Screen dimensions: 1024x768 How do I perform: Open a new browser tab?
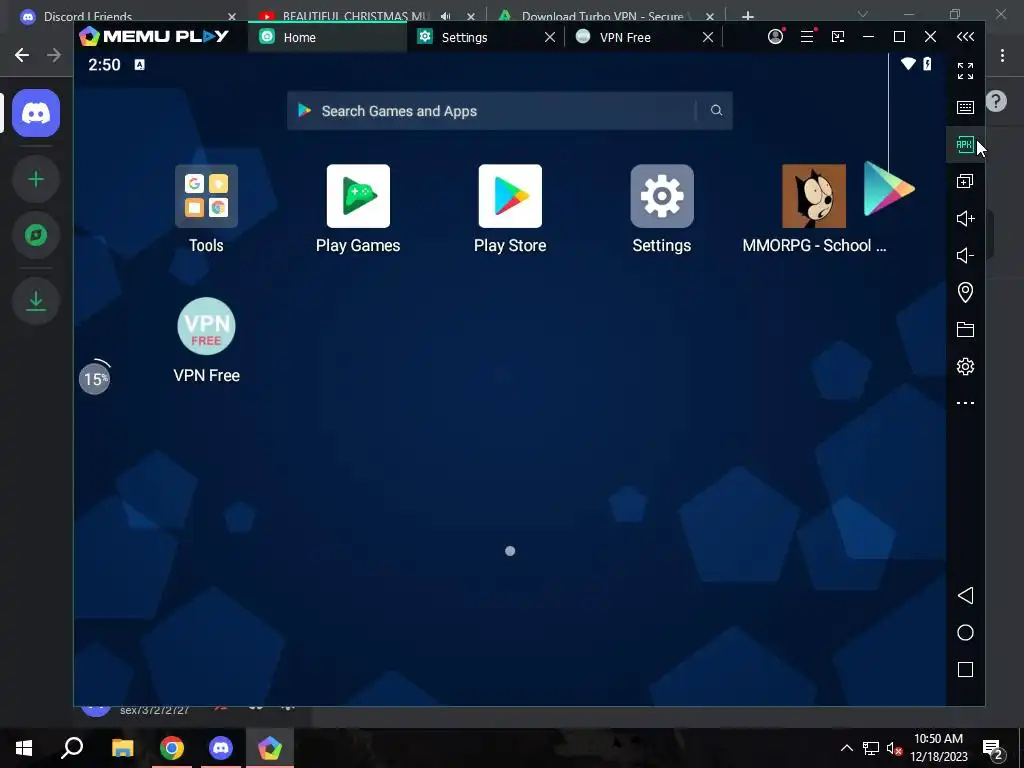pos(748,16)
